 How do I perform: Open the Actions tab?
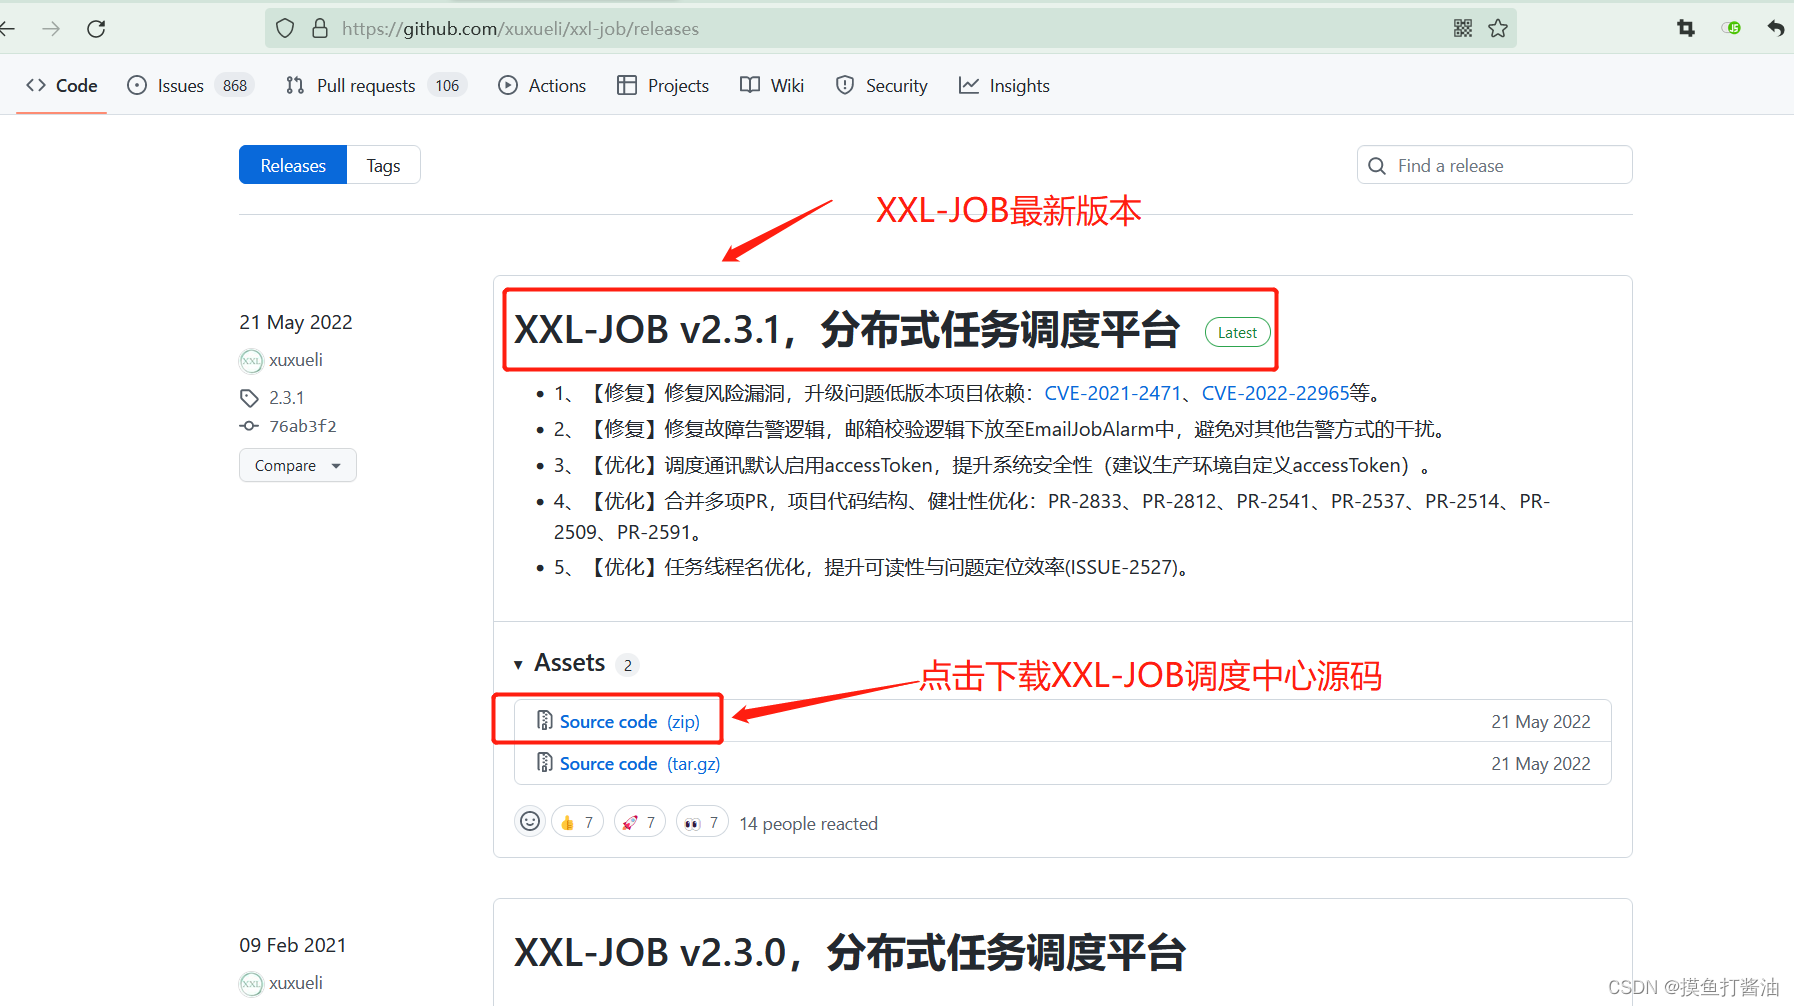click(x=542, y=86)
